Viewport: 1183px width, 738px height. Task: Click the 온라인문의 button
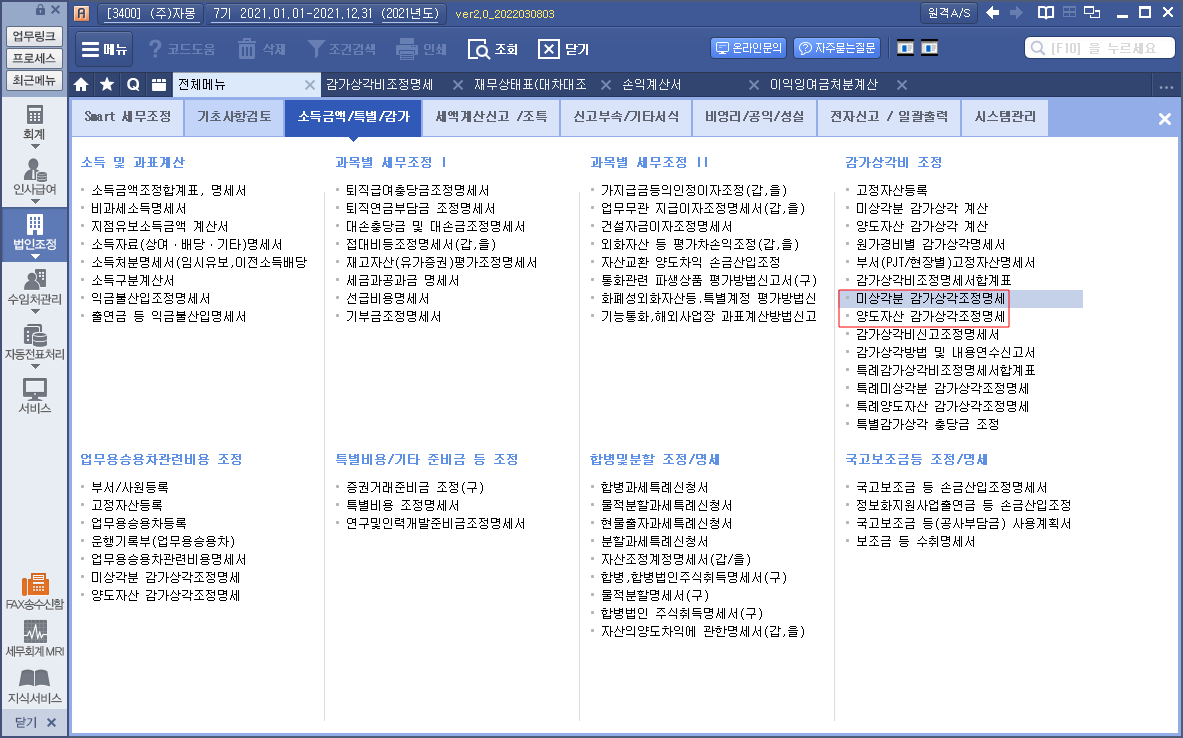[748, 48]
